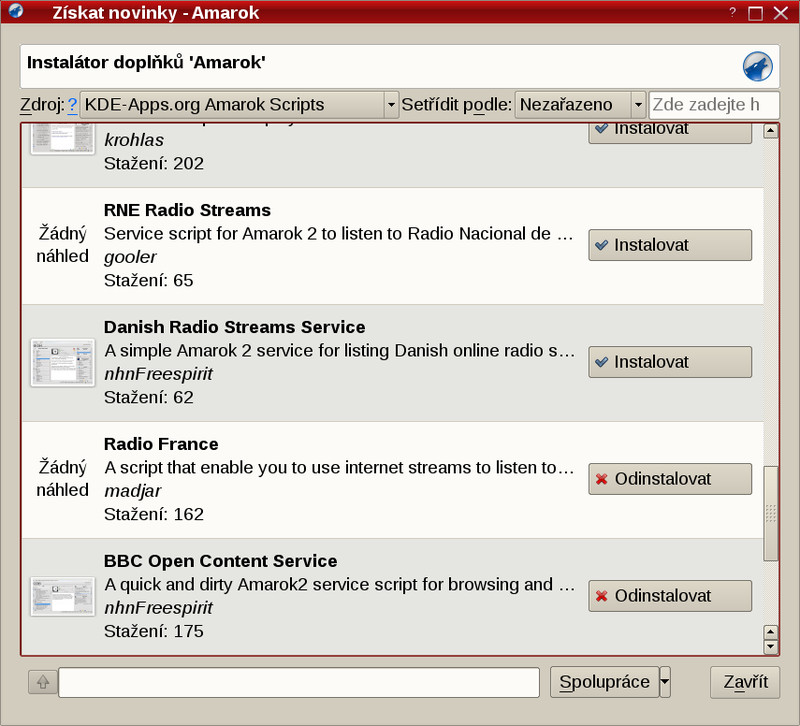Click the BBC Open Content Service title

(220, 561)
